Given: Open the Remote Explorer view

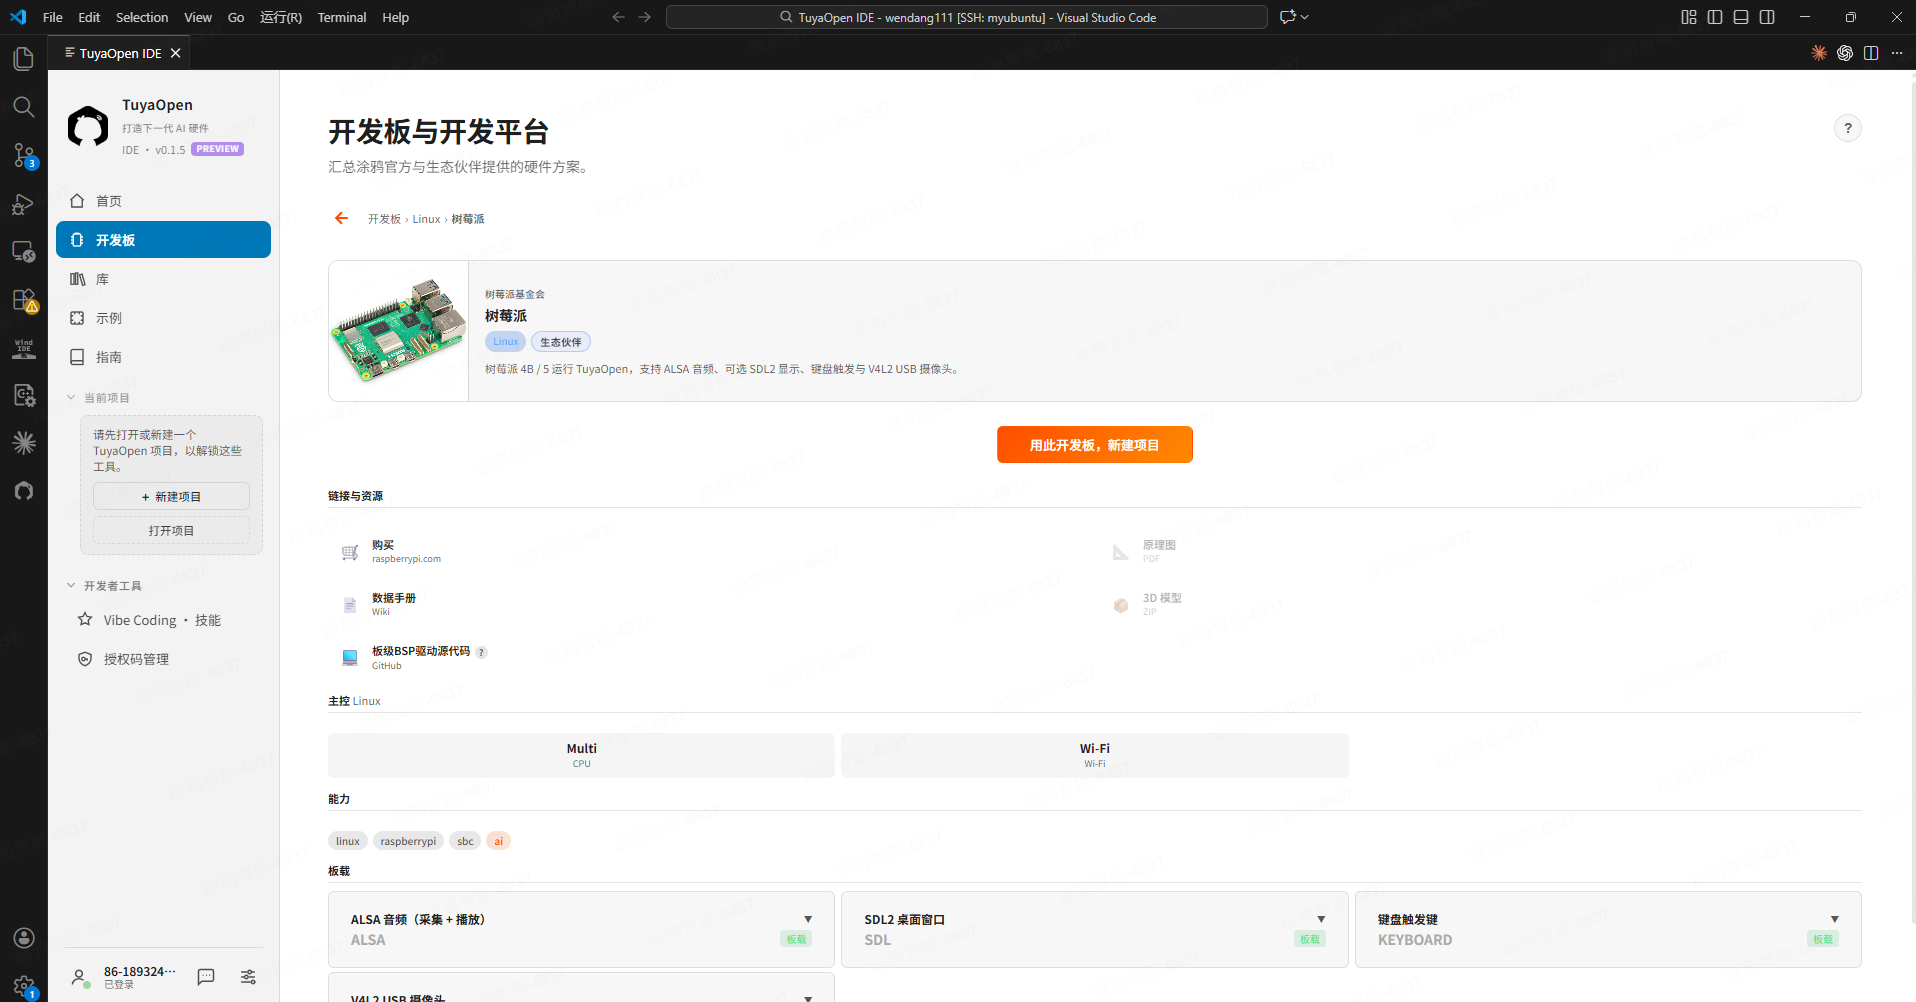Looking at the screenshot, I should click(23, 251).
